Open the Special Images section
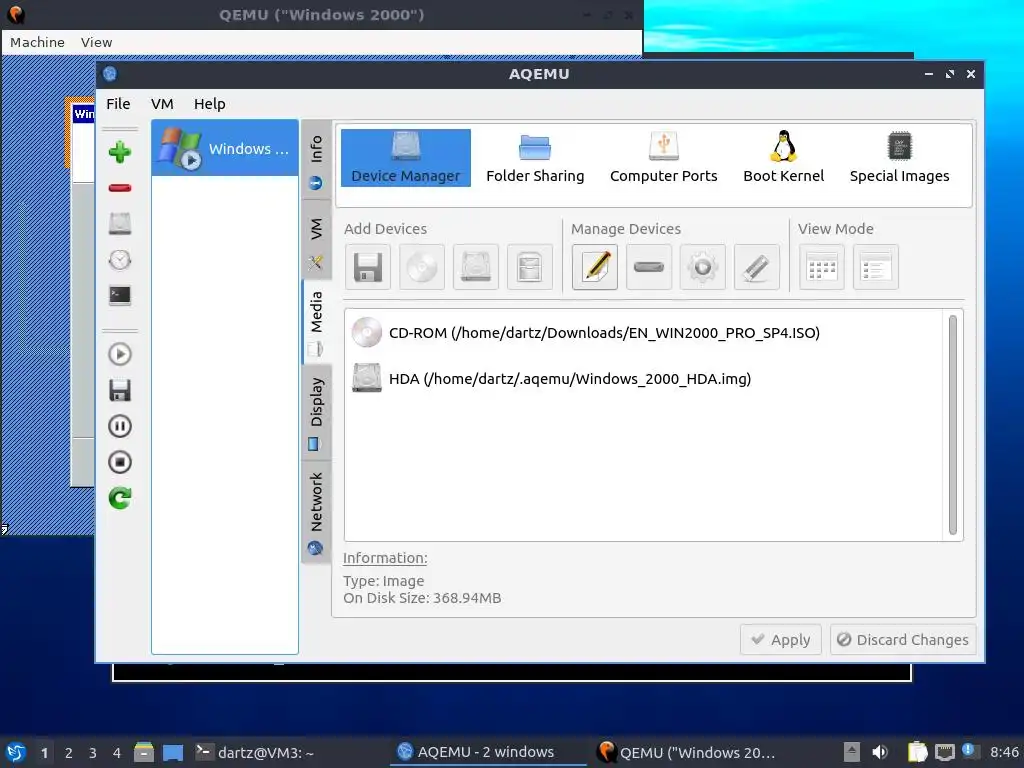Viewport: 1024px width, 768px height. 899,157
